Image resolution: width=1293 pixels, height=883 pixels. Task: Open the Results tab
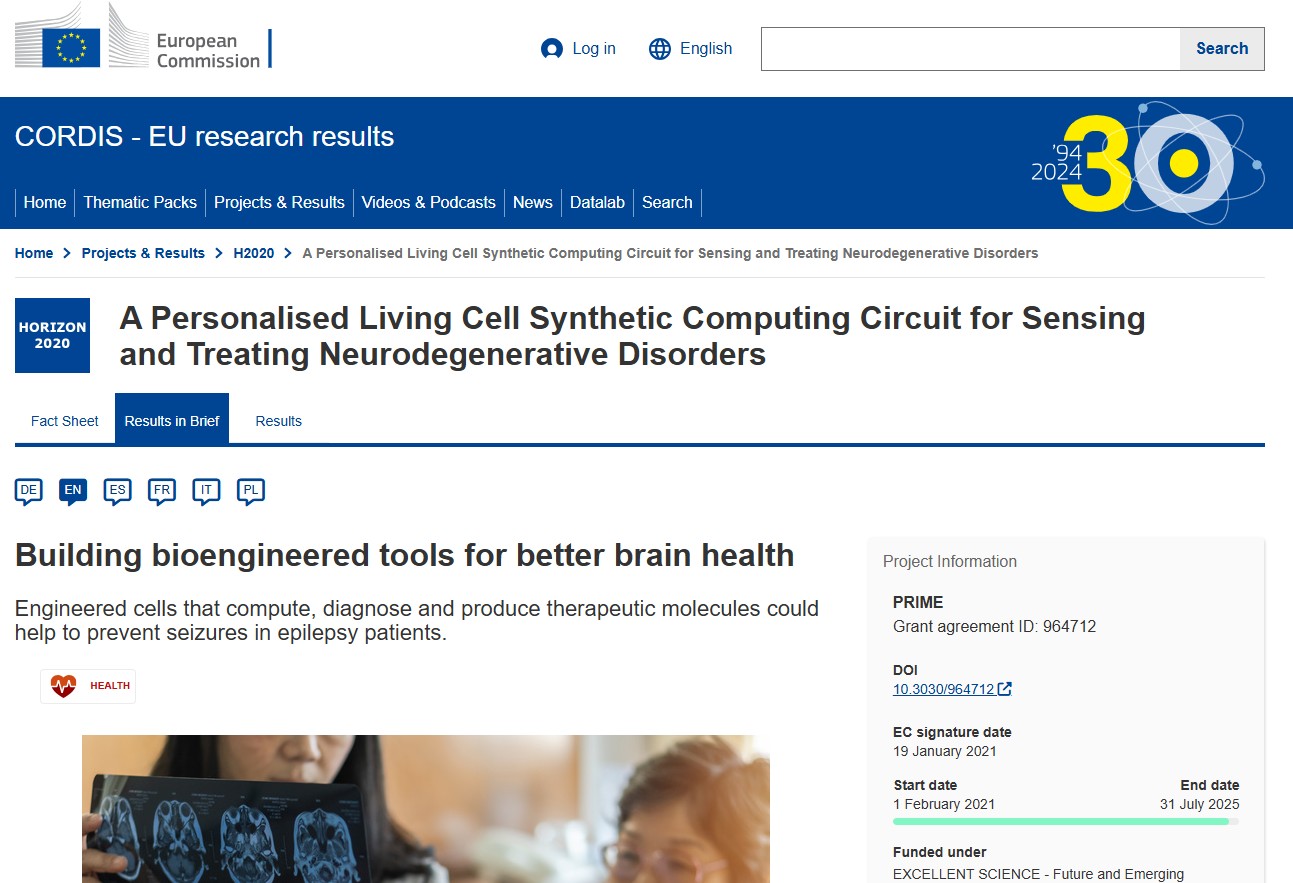[278, 421]
